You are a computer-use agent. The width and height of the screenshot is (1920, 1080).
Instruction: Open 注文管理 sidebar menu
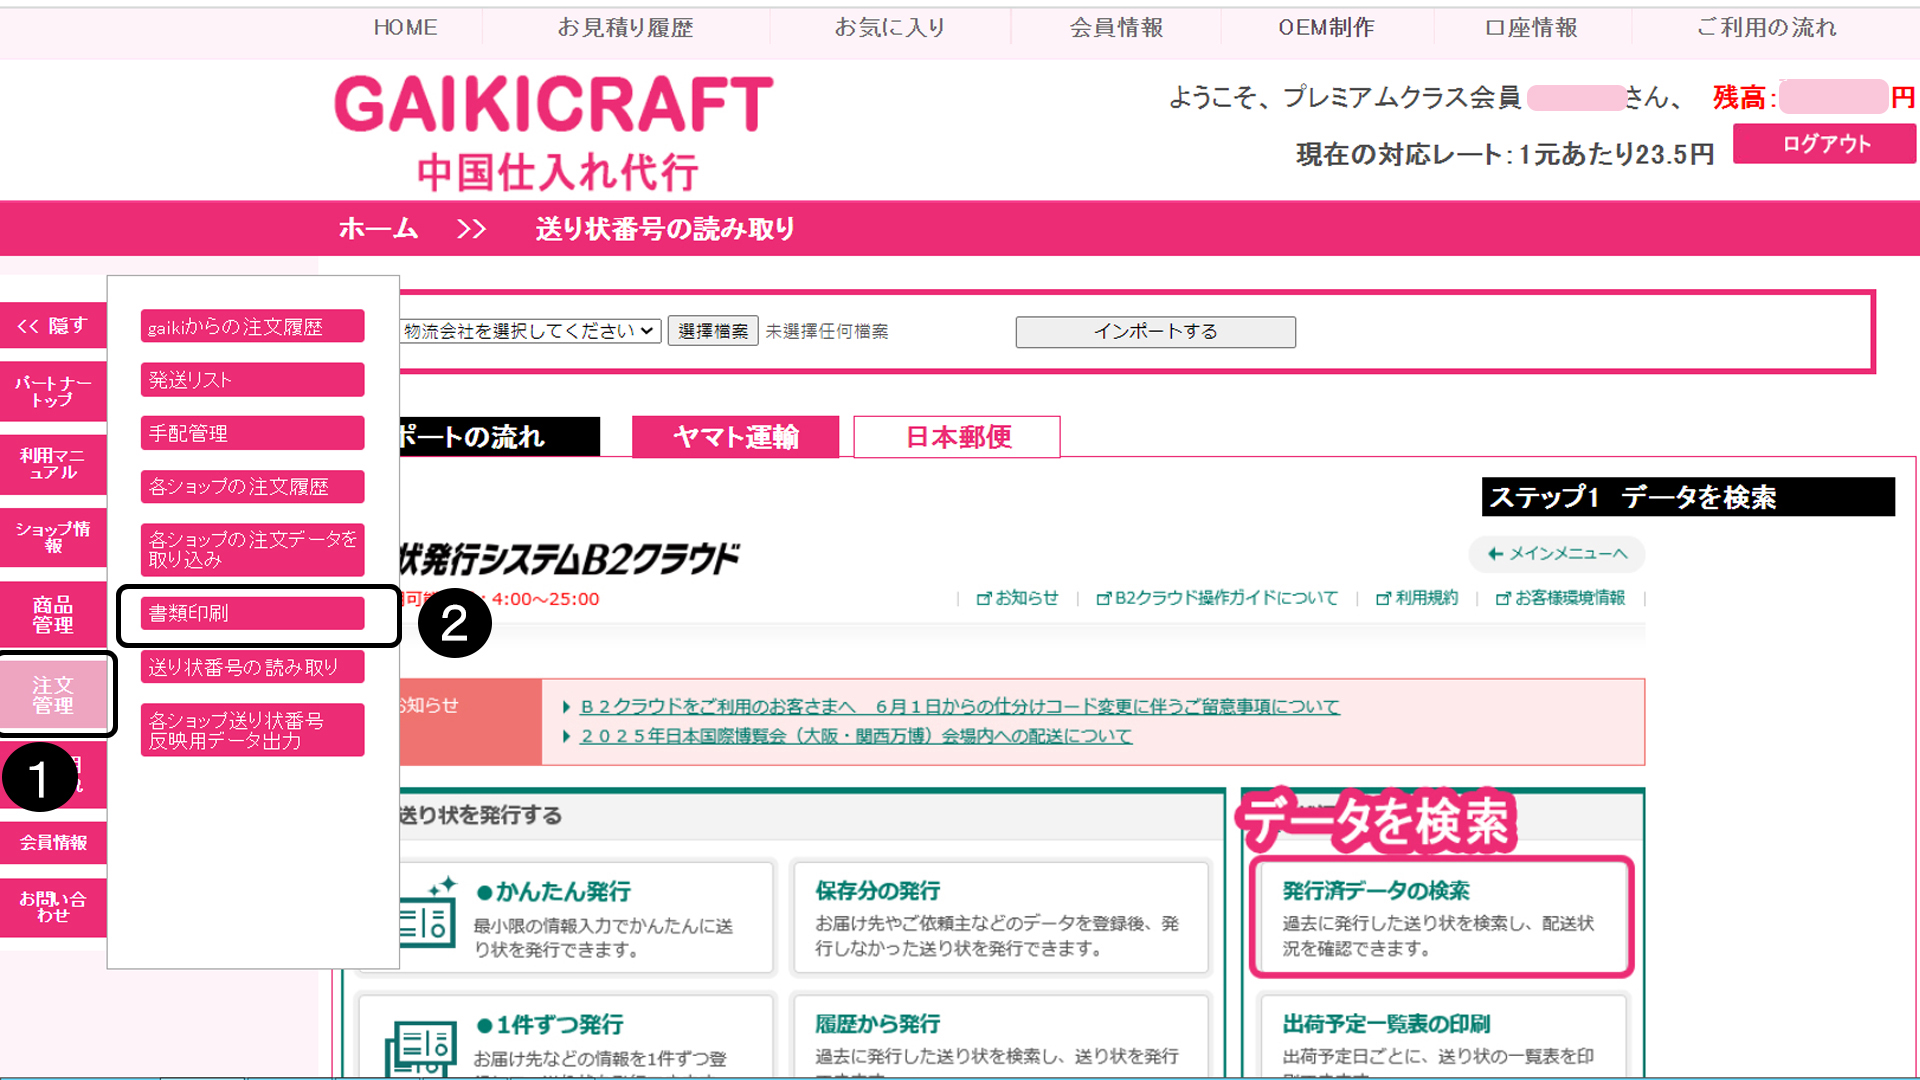pos(53,695)
